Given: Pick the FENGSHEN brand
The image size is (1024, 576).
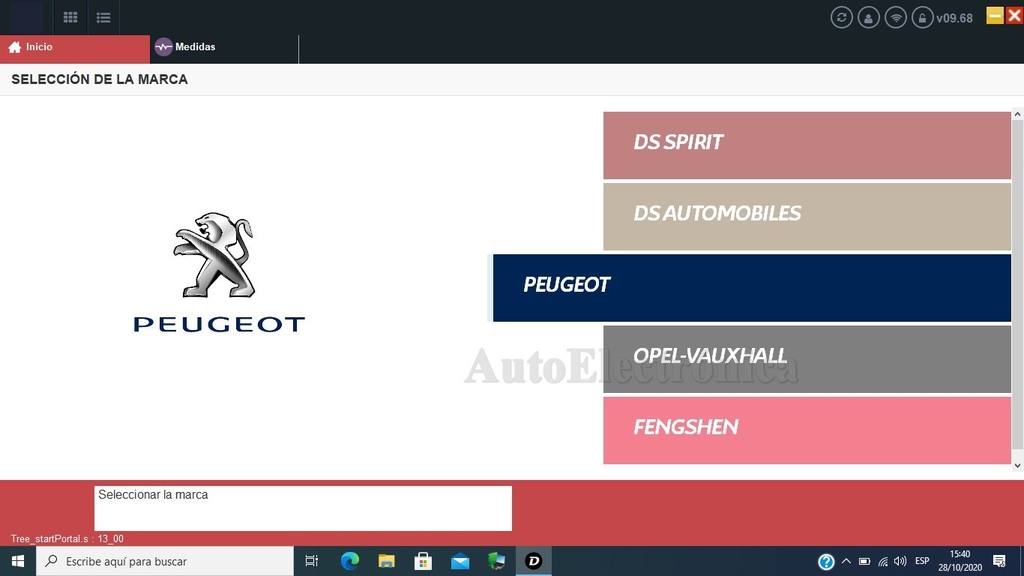Looking at the screenshot, I should coord(807,430).
